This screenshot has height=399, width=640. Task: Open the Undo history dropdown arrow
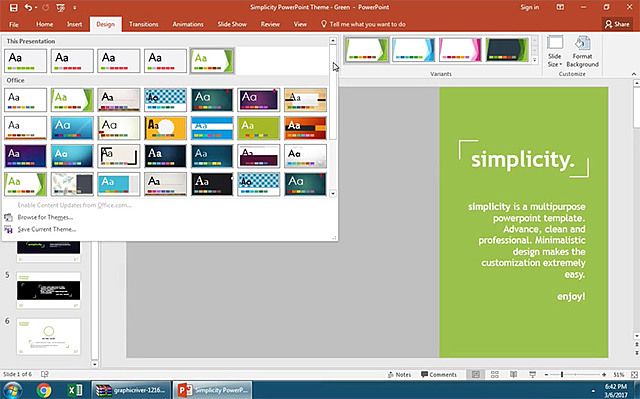coord(36,8)
